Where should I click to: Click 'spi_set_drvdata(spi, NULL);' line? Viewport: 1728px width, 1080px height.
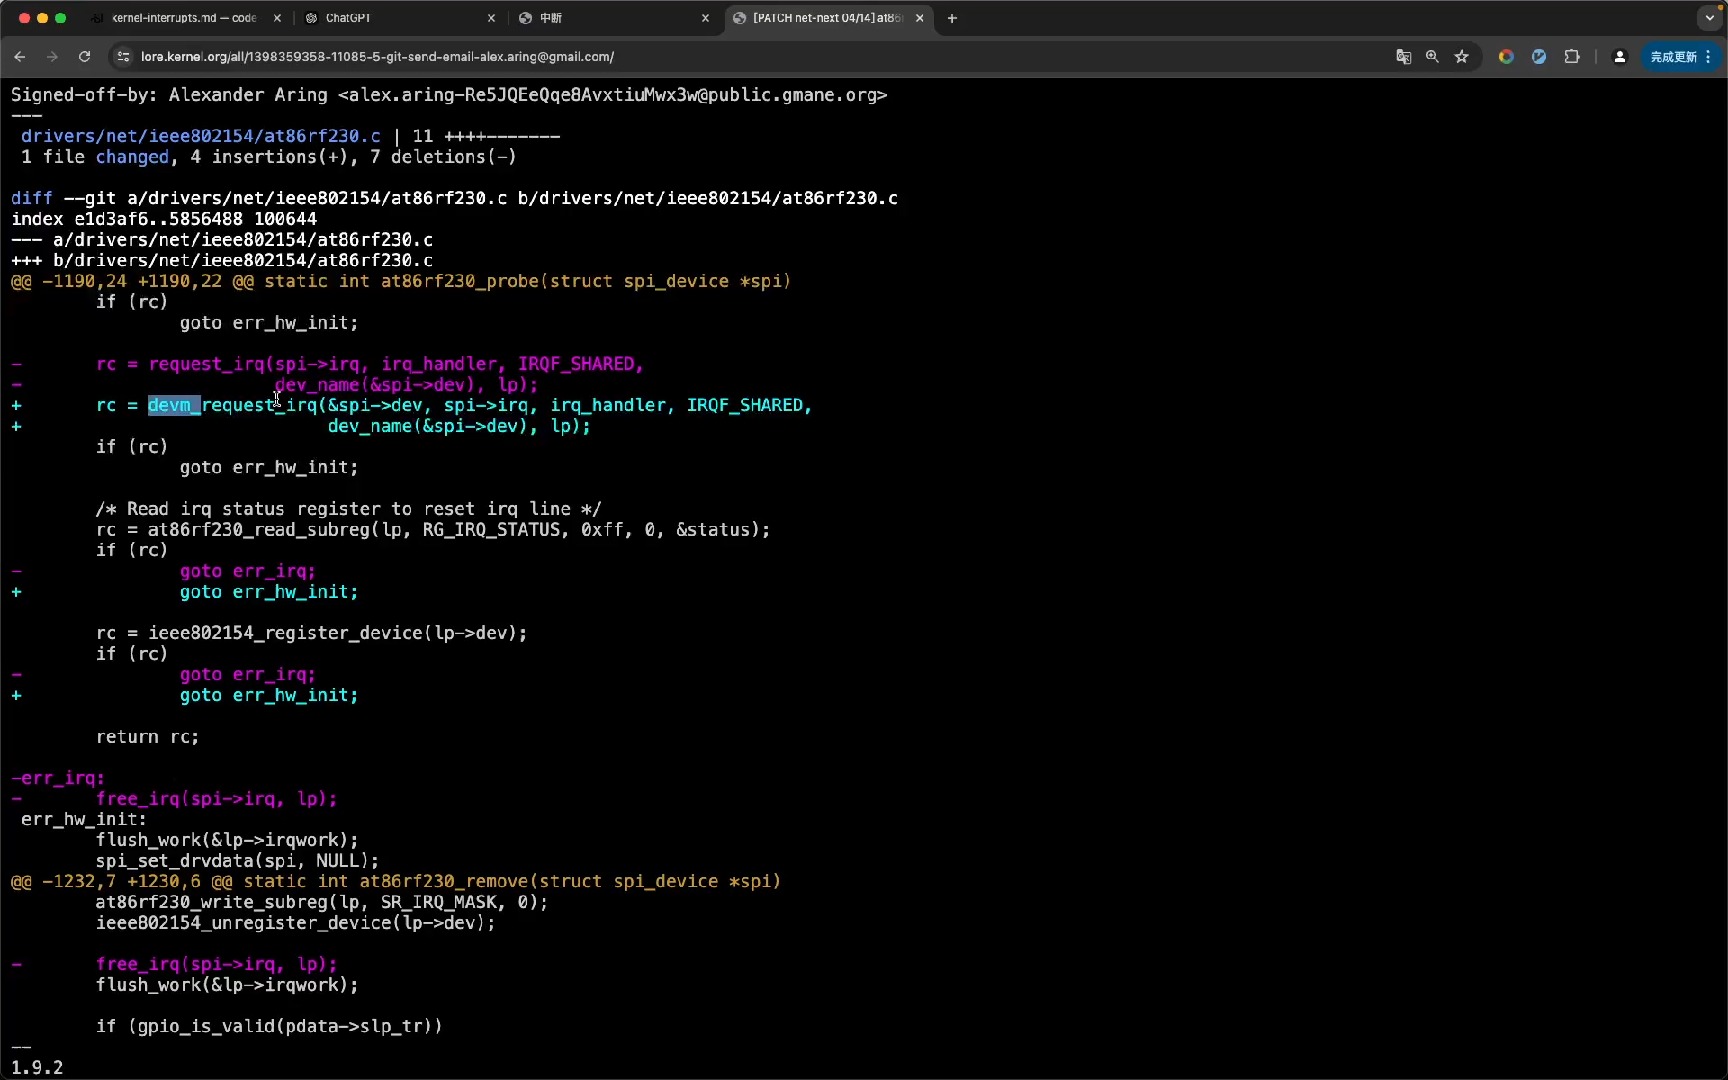coord(238,861)
